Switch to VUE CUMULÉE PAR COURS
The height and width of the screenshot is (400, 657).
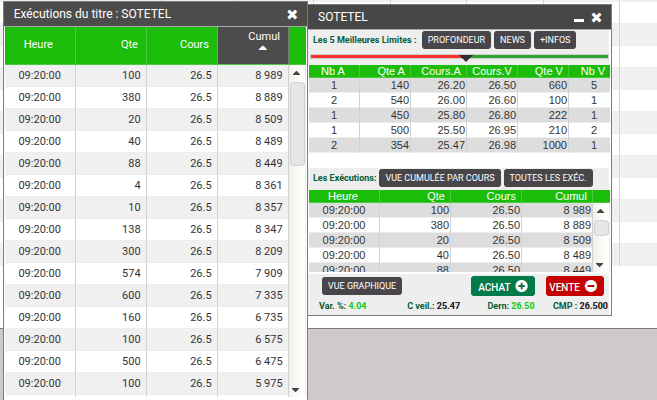point(440,178)
